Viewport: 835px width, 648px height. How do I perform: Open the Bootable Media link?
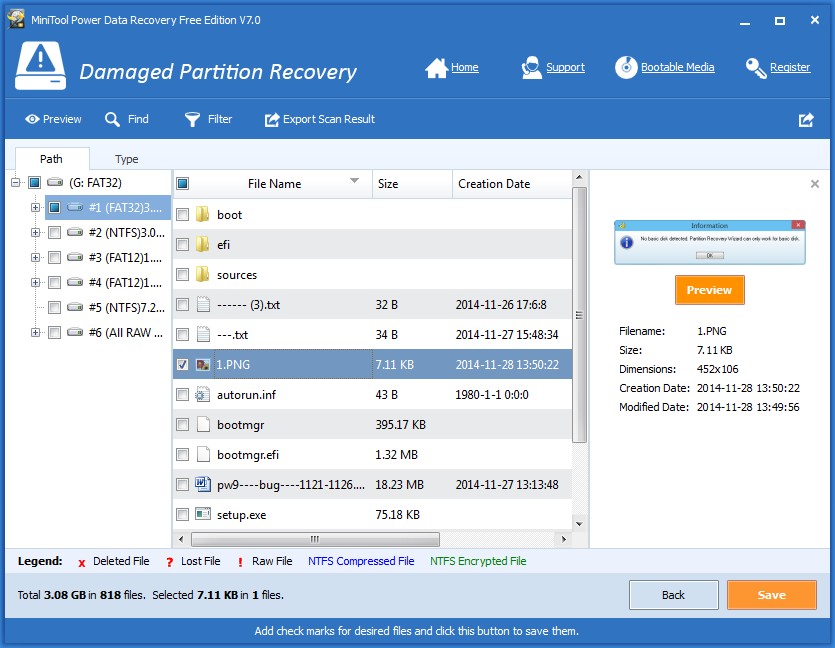pyautogui.click(x=677, y=68)
